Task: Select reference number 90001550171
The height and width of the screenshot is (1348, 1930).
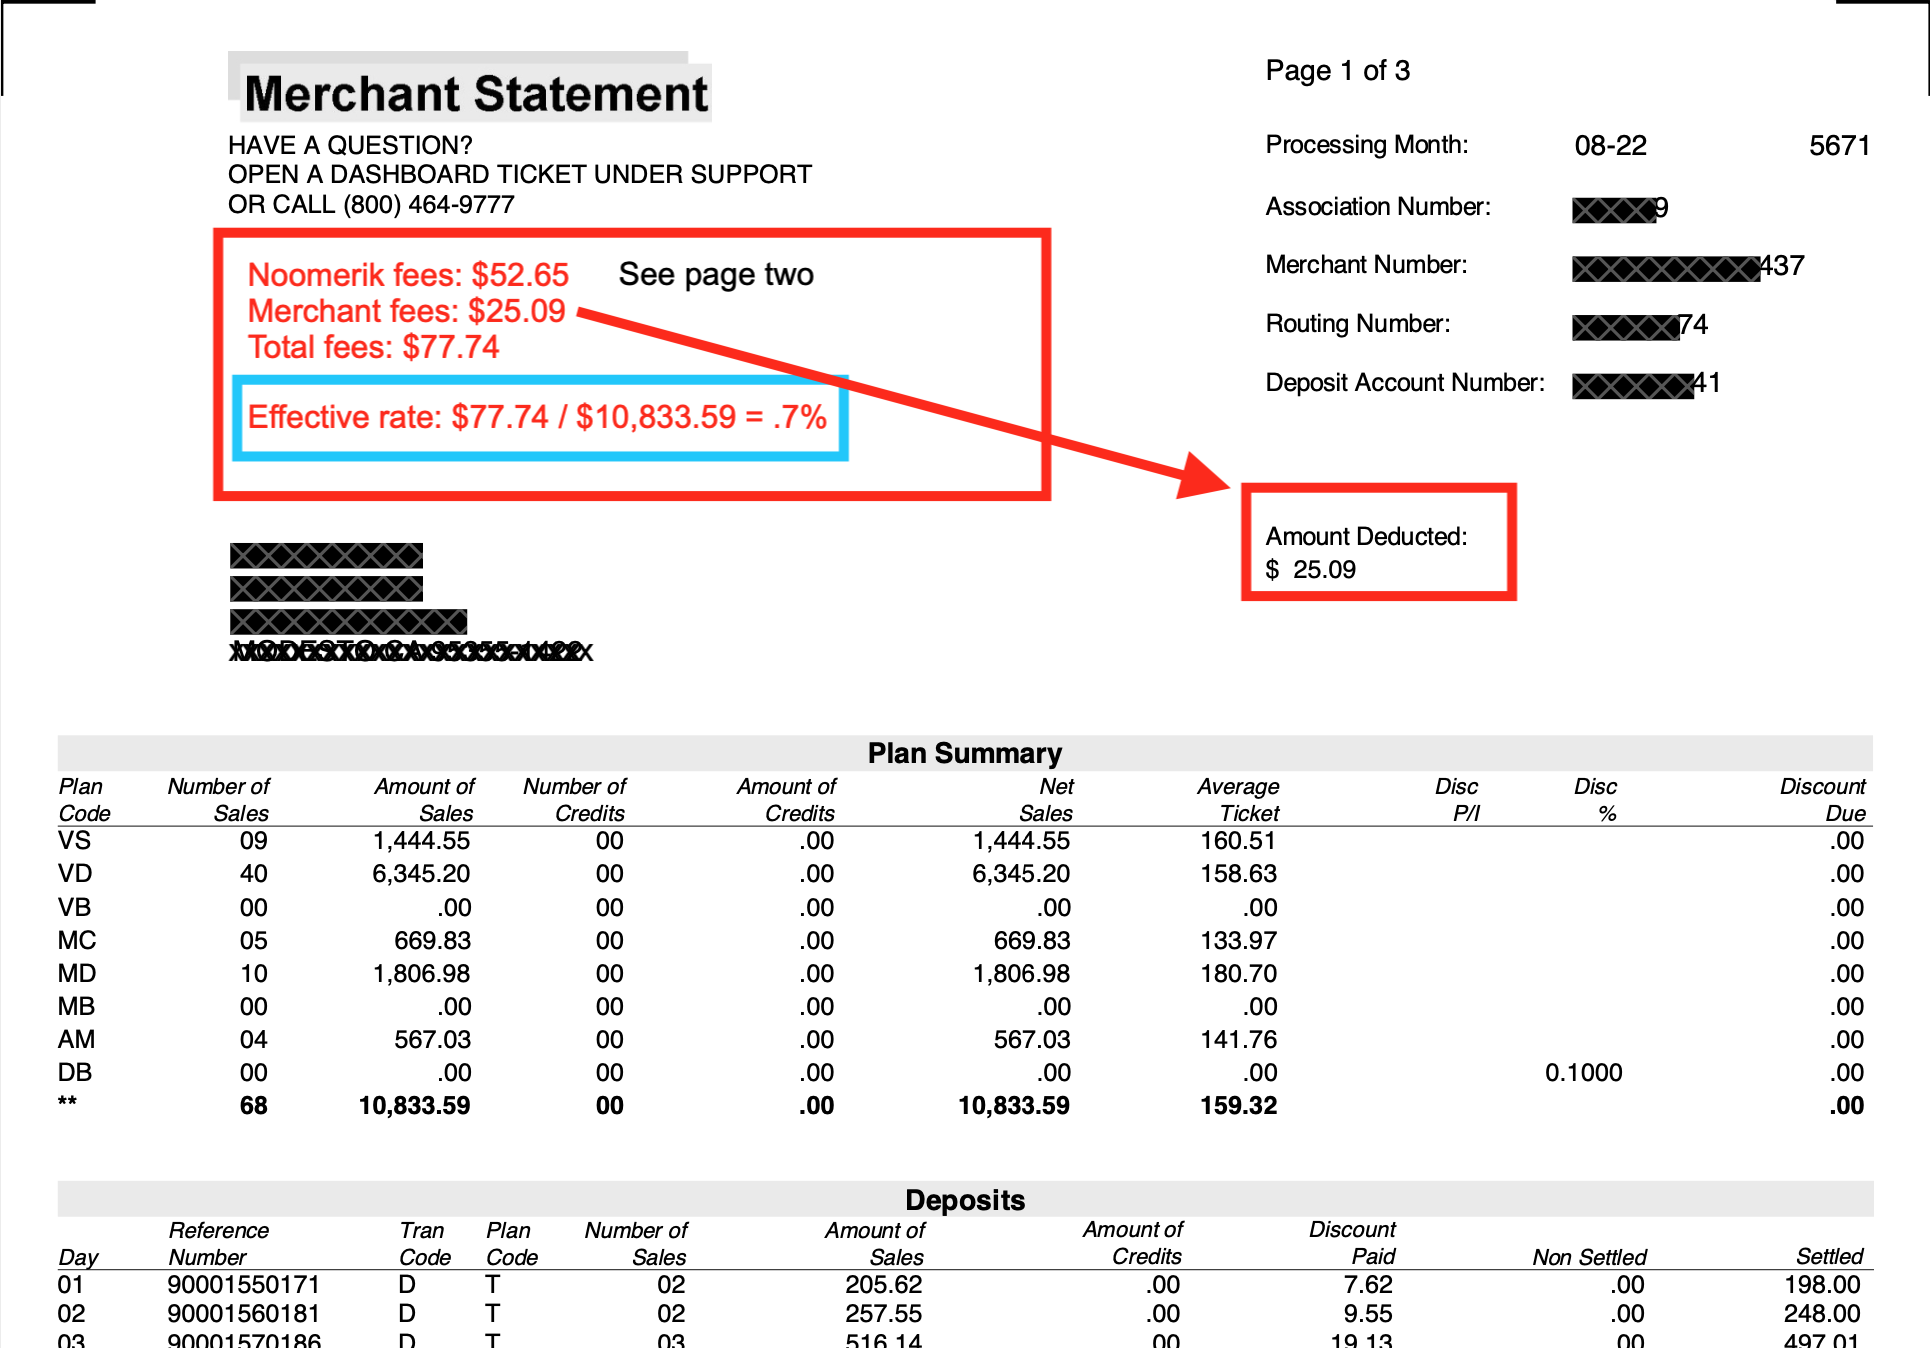Action: pos(243,1285)
